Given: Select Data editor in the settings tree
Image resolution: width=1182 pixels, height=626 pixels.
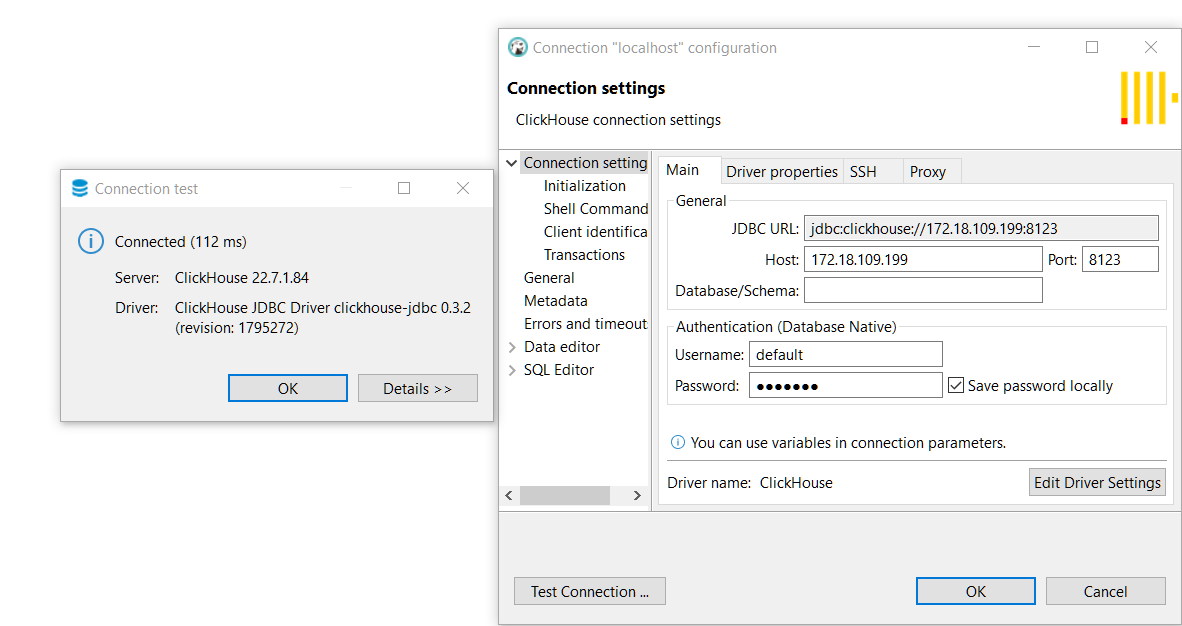Looking at the screenshot, I should point(562,347).
